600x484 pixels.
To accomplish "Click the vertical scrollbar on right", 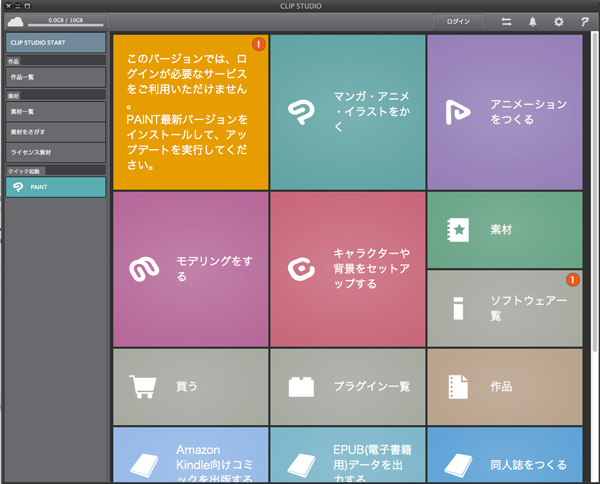I will click(x=594, y=191).
